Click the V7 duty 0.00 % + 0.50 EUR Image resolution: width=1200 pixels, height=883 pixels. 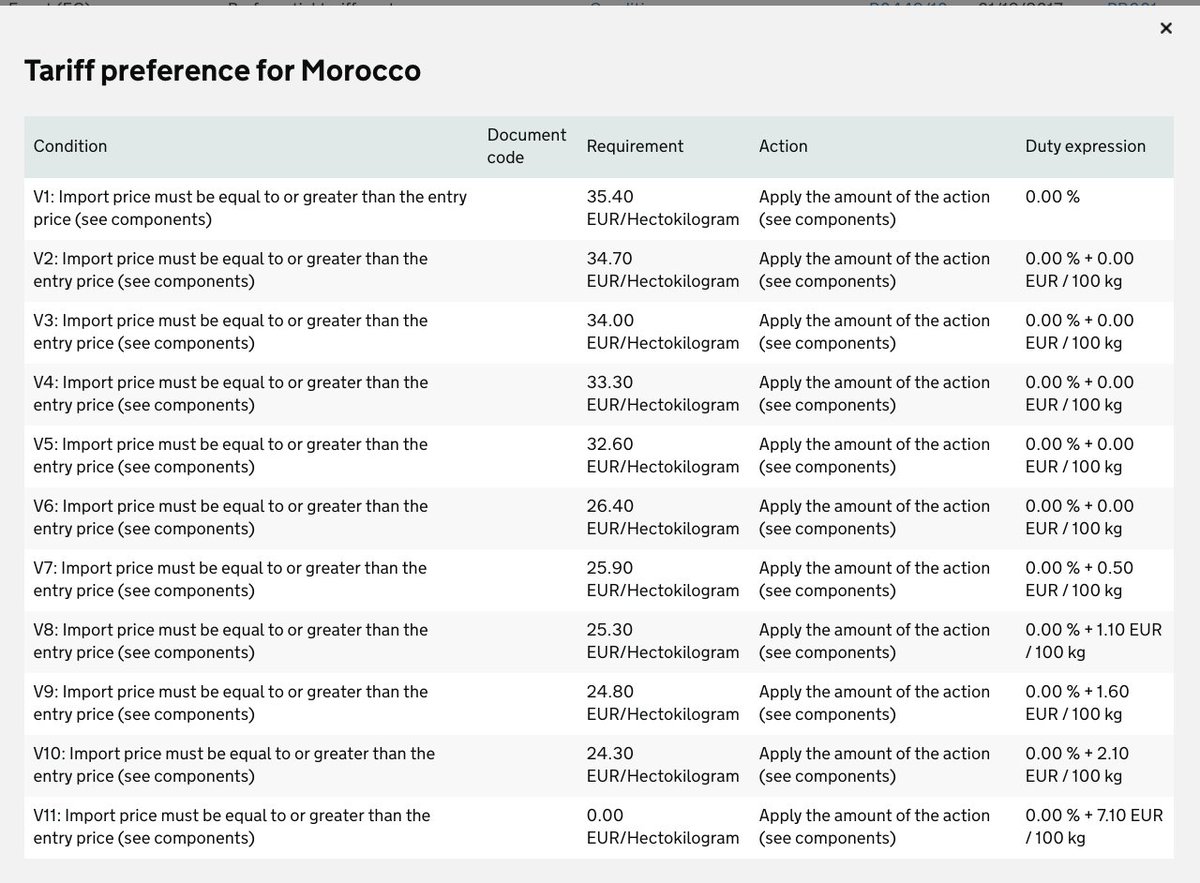1080,580
